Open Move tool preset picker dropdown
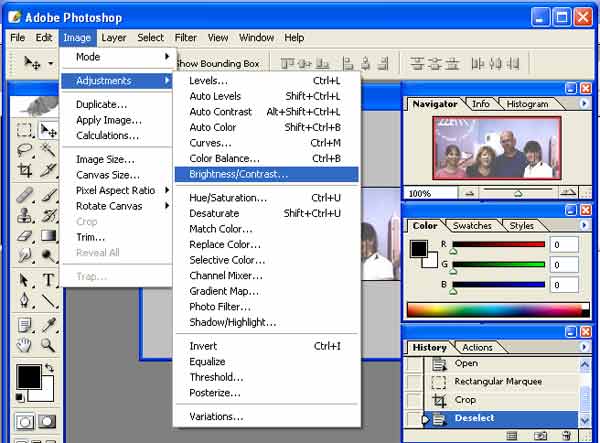 tap(51, 63)
